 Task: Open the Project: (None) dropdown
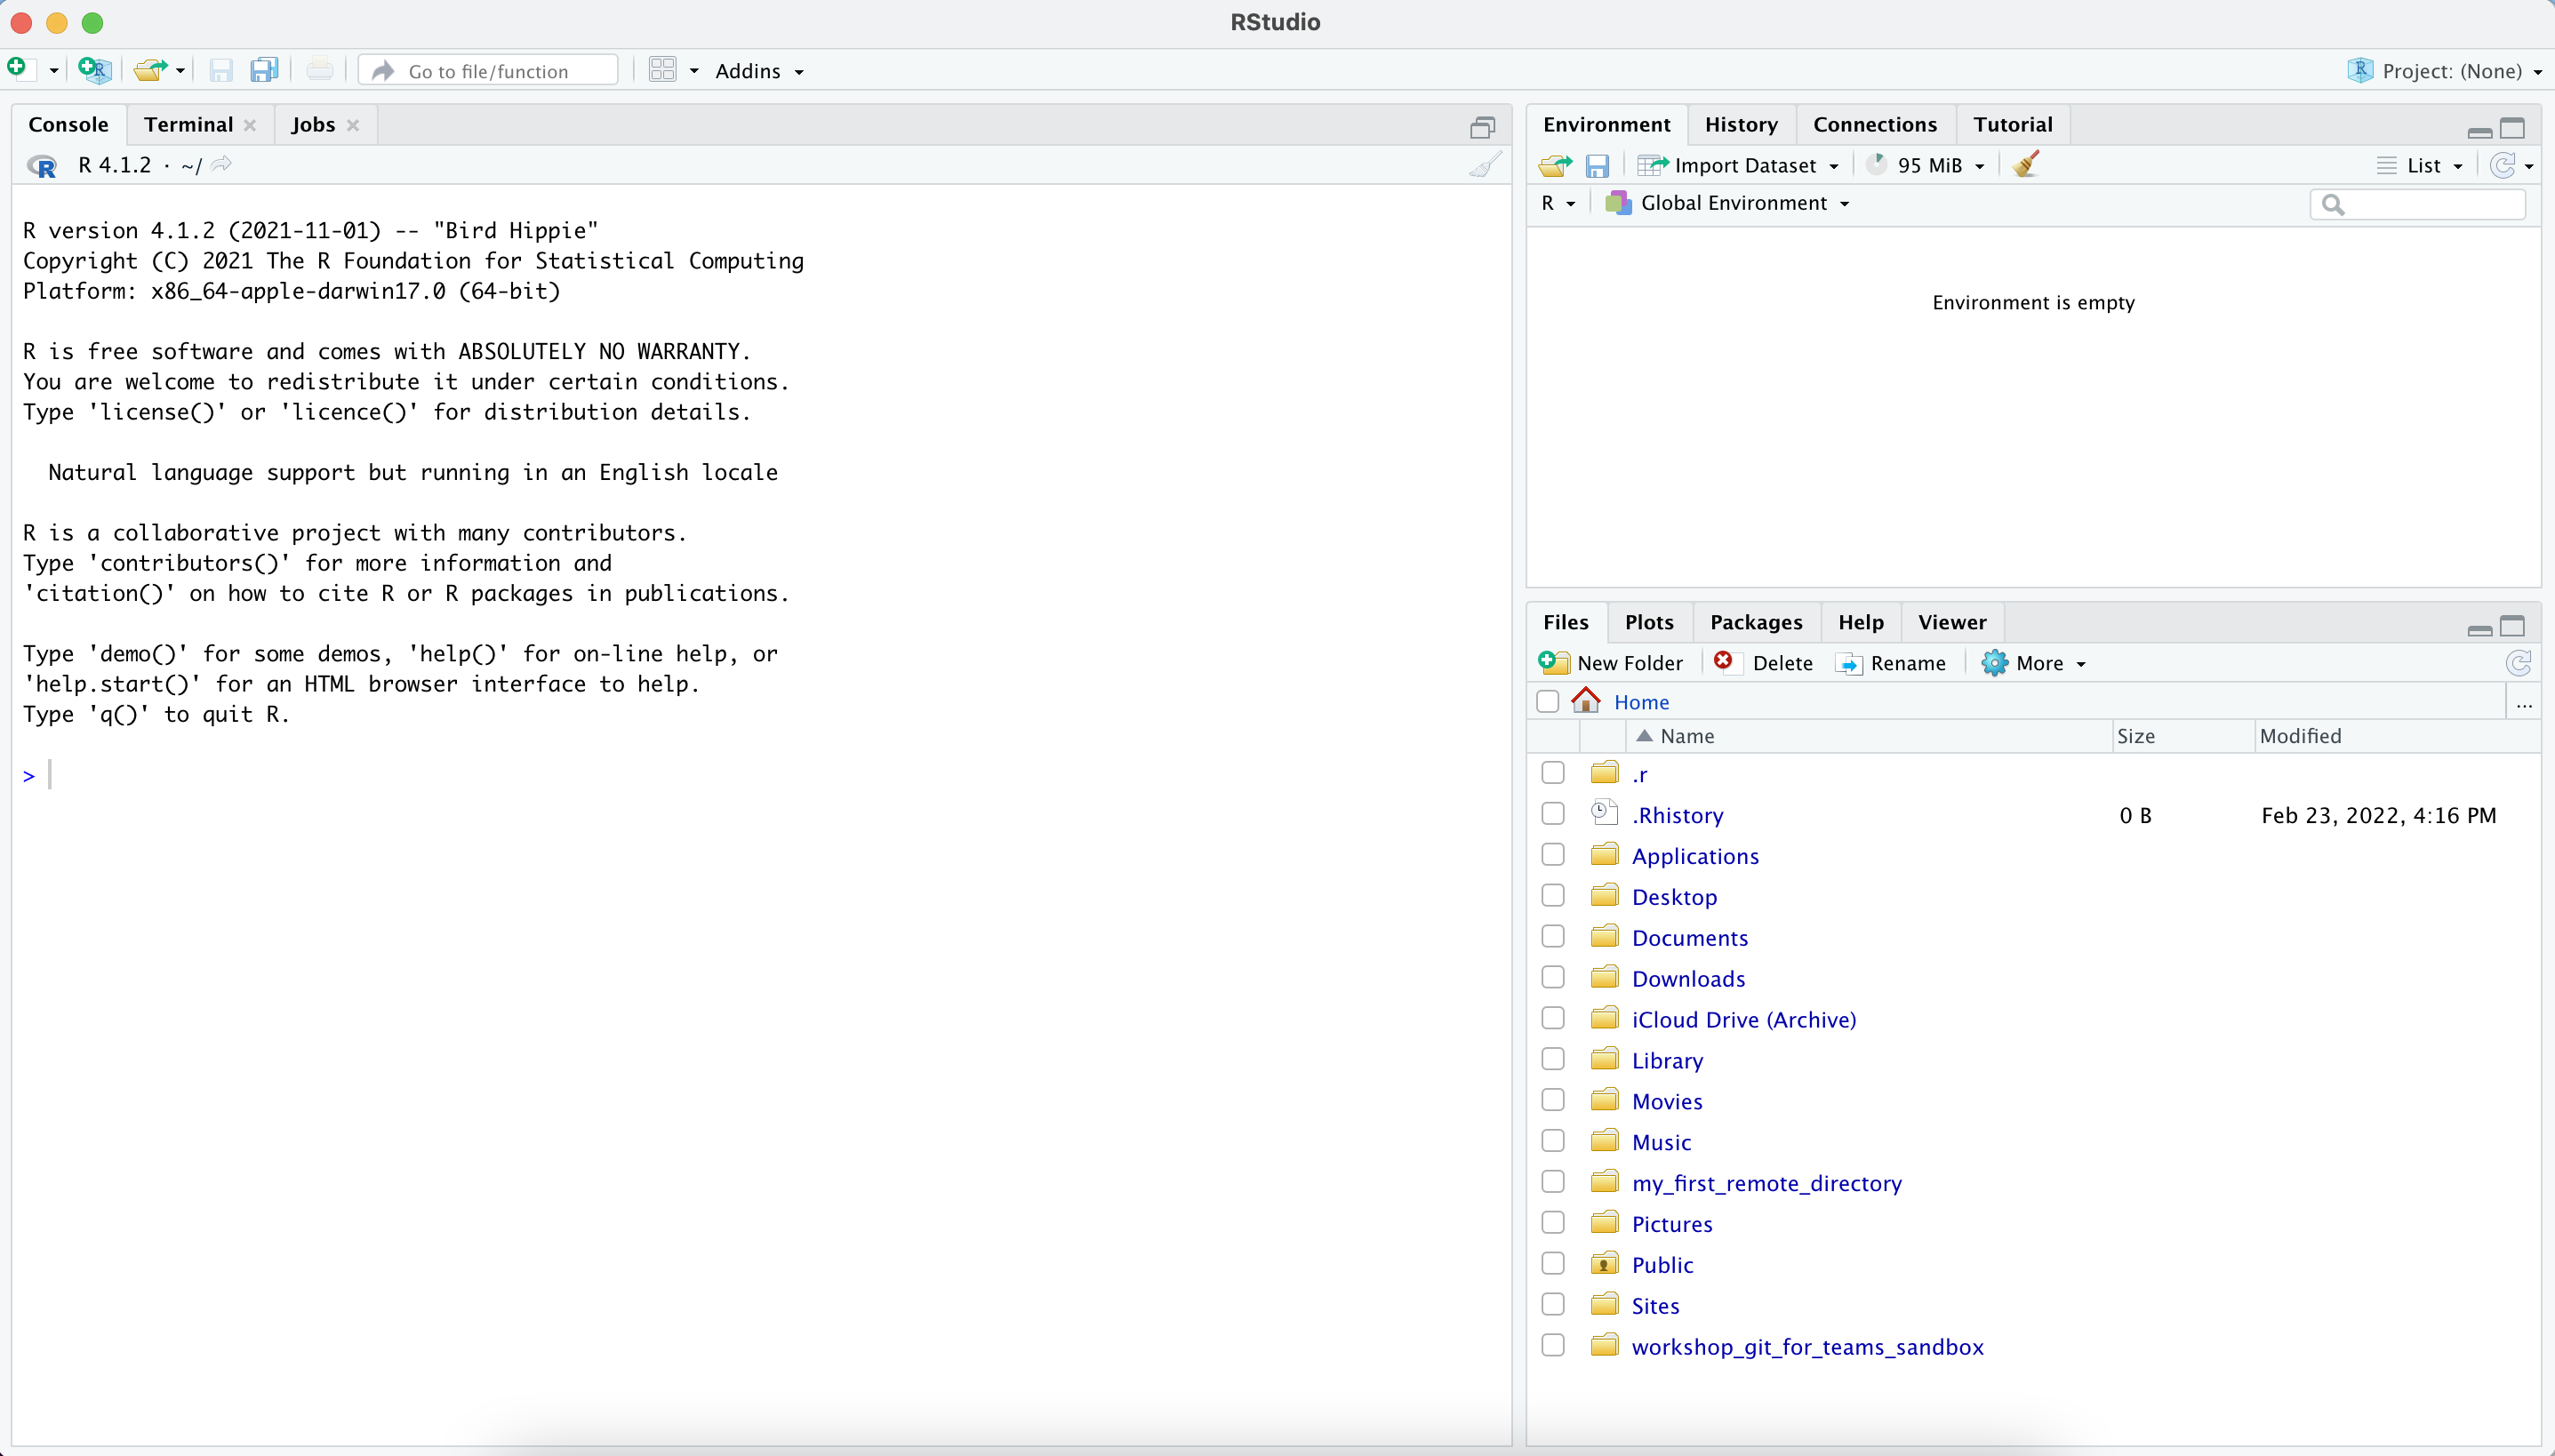[x=2446, y=71]
